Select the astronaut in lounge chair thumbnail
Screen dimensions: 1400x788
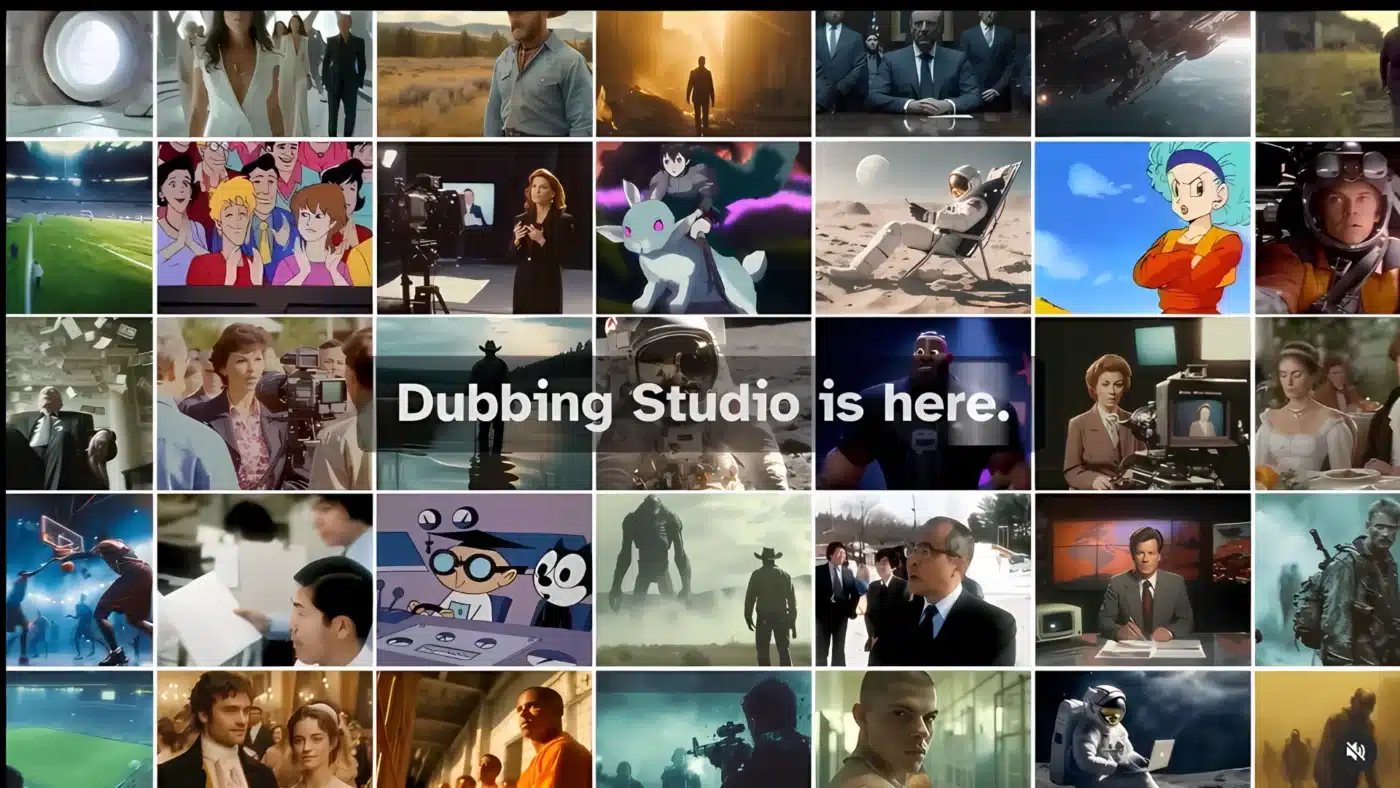(923, 228)
